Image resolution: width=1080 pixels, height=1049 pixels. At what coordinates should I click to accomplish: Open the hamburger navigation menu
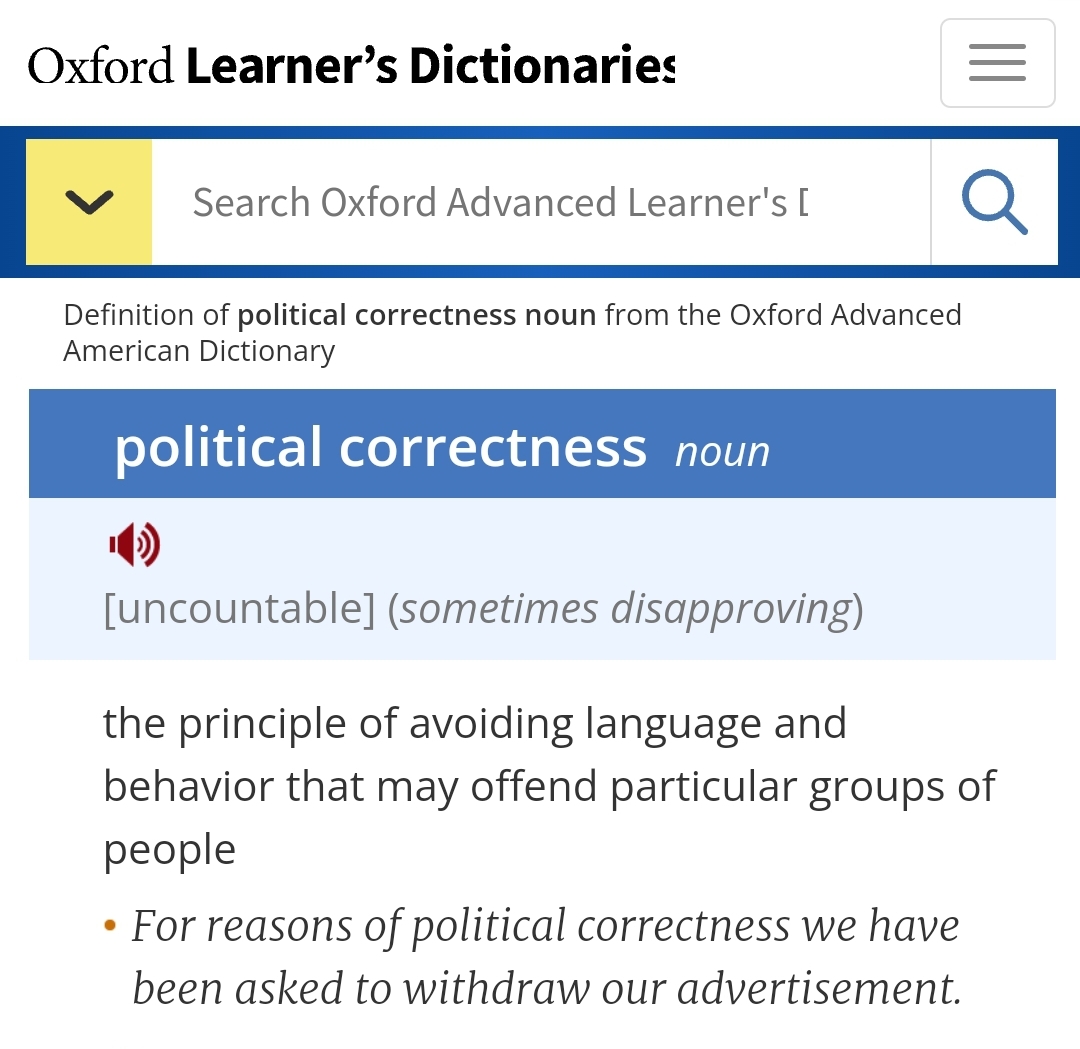coord(997,63)
